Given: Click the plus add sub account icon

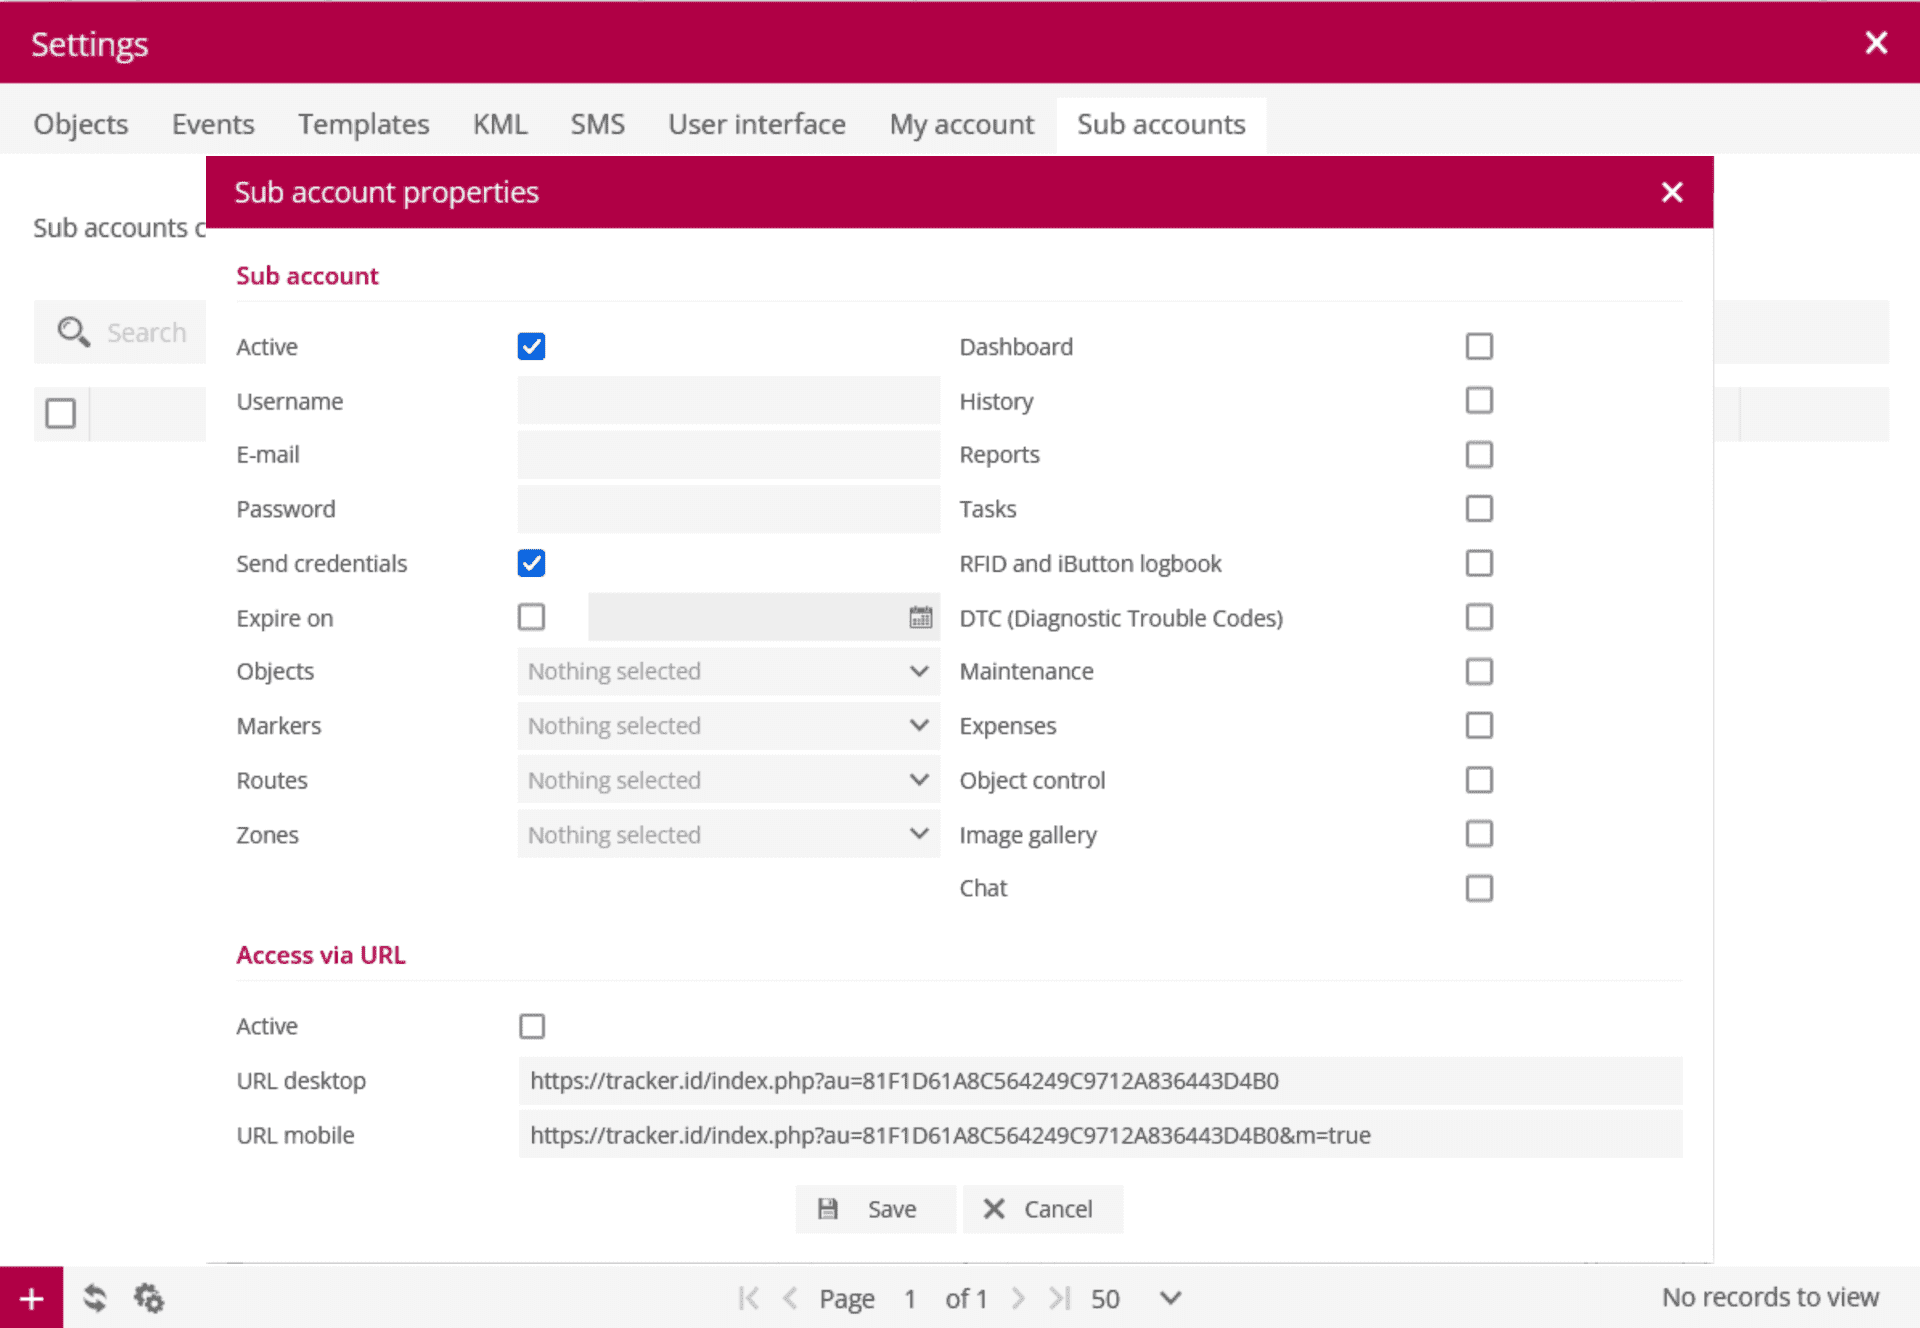Looking at the screenshot, I should coord(31,1298).
